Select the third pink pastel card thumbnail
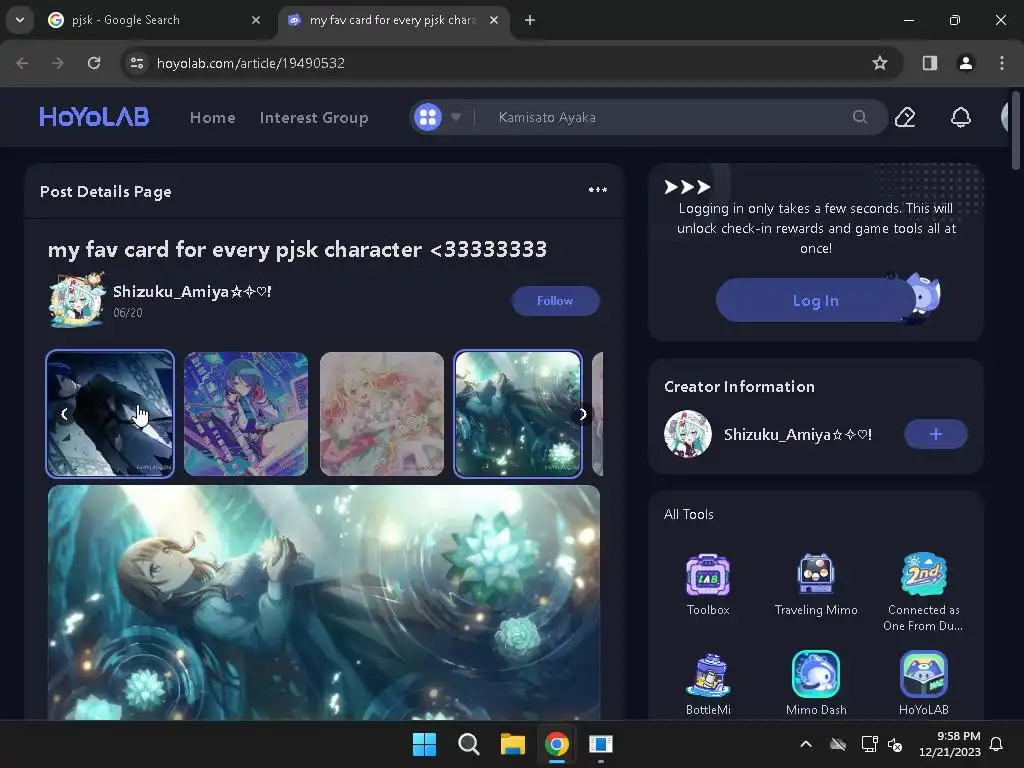Screen dimensions: 1024x768 click(x=382, y=414)
